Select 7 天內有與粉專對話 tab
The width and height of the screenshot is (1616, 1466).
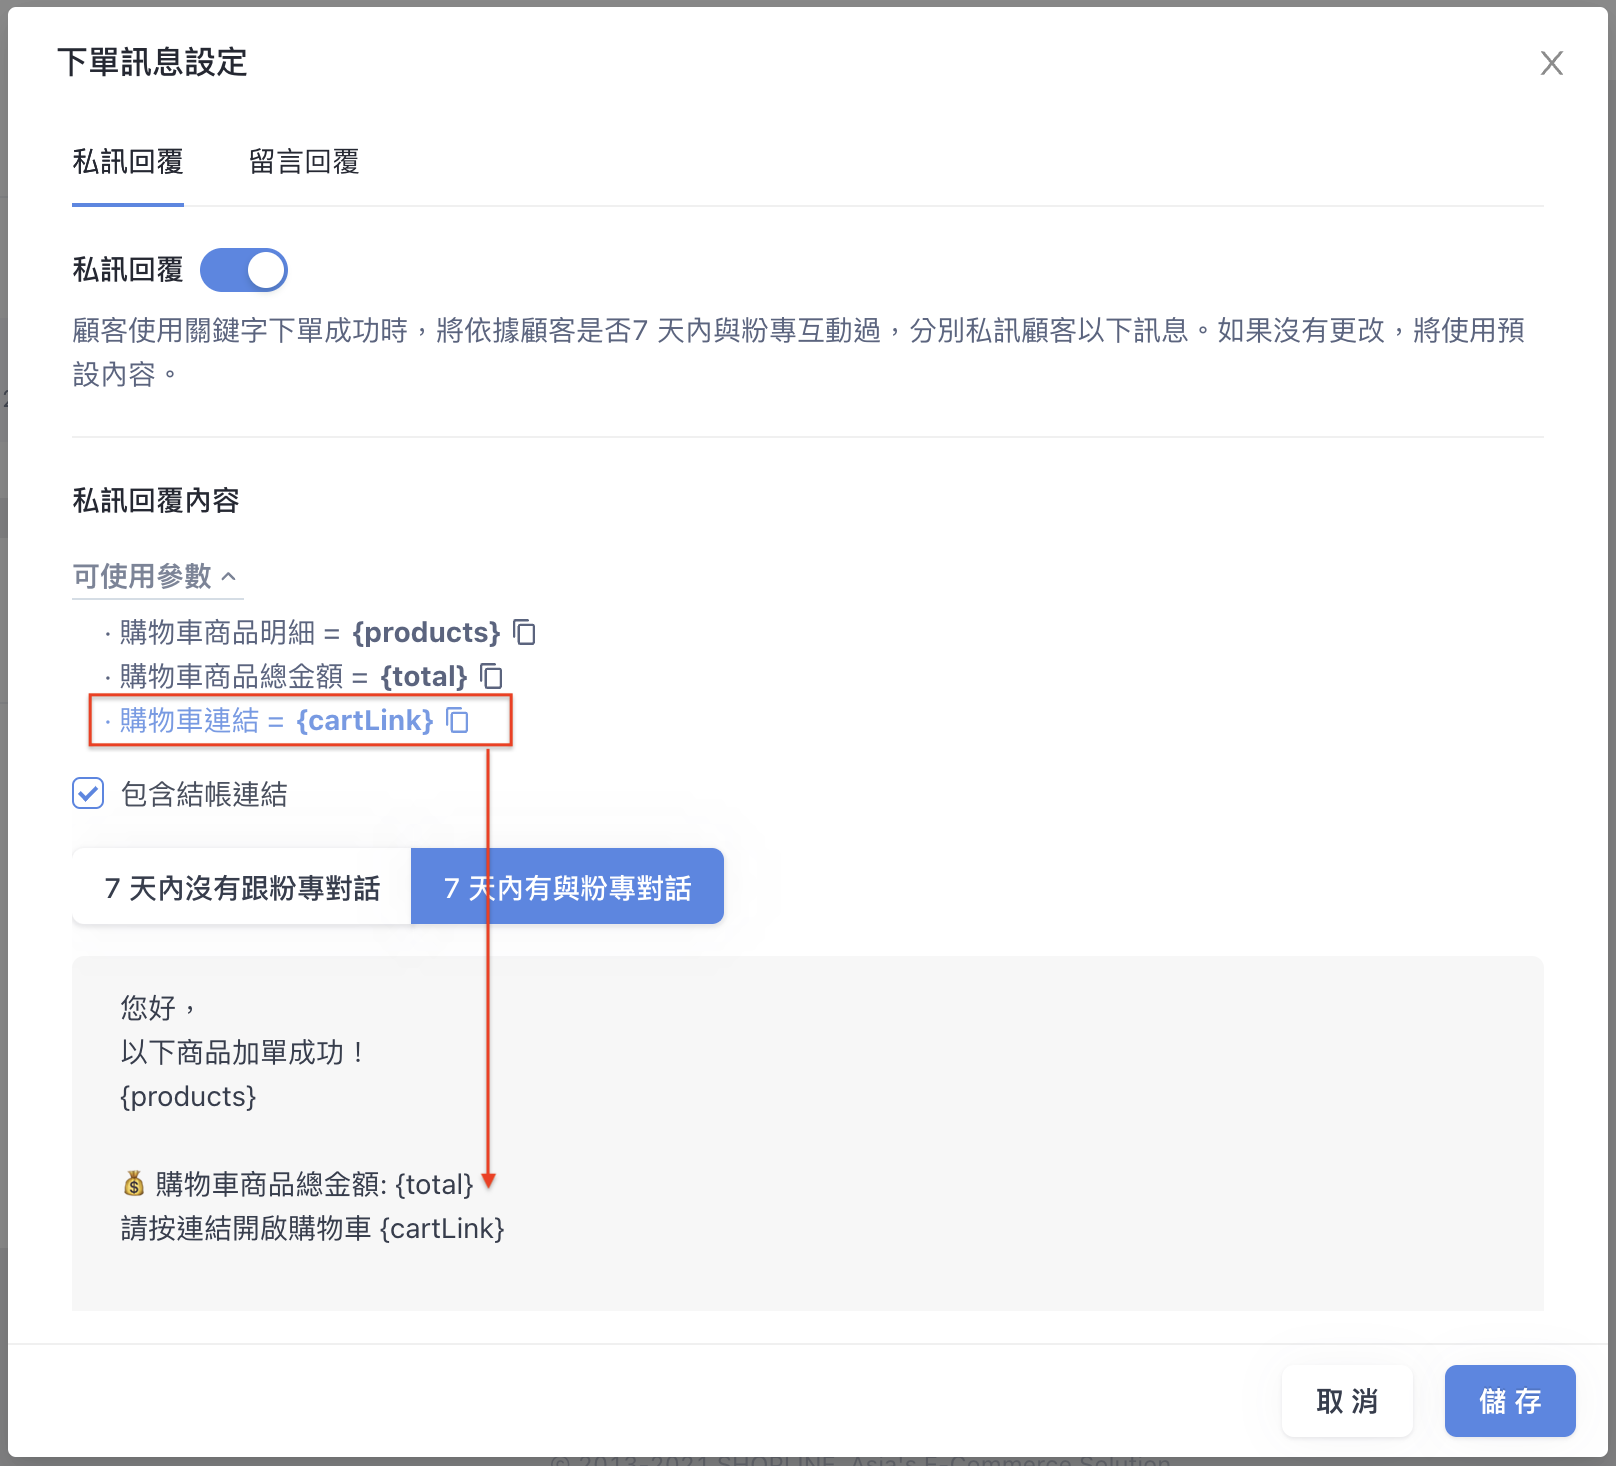tap(567, 887)
